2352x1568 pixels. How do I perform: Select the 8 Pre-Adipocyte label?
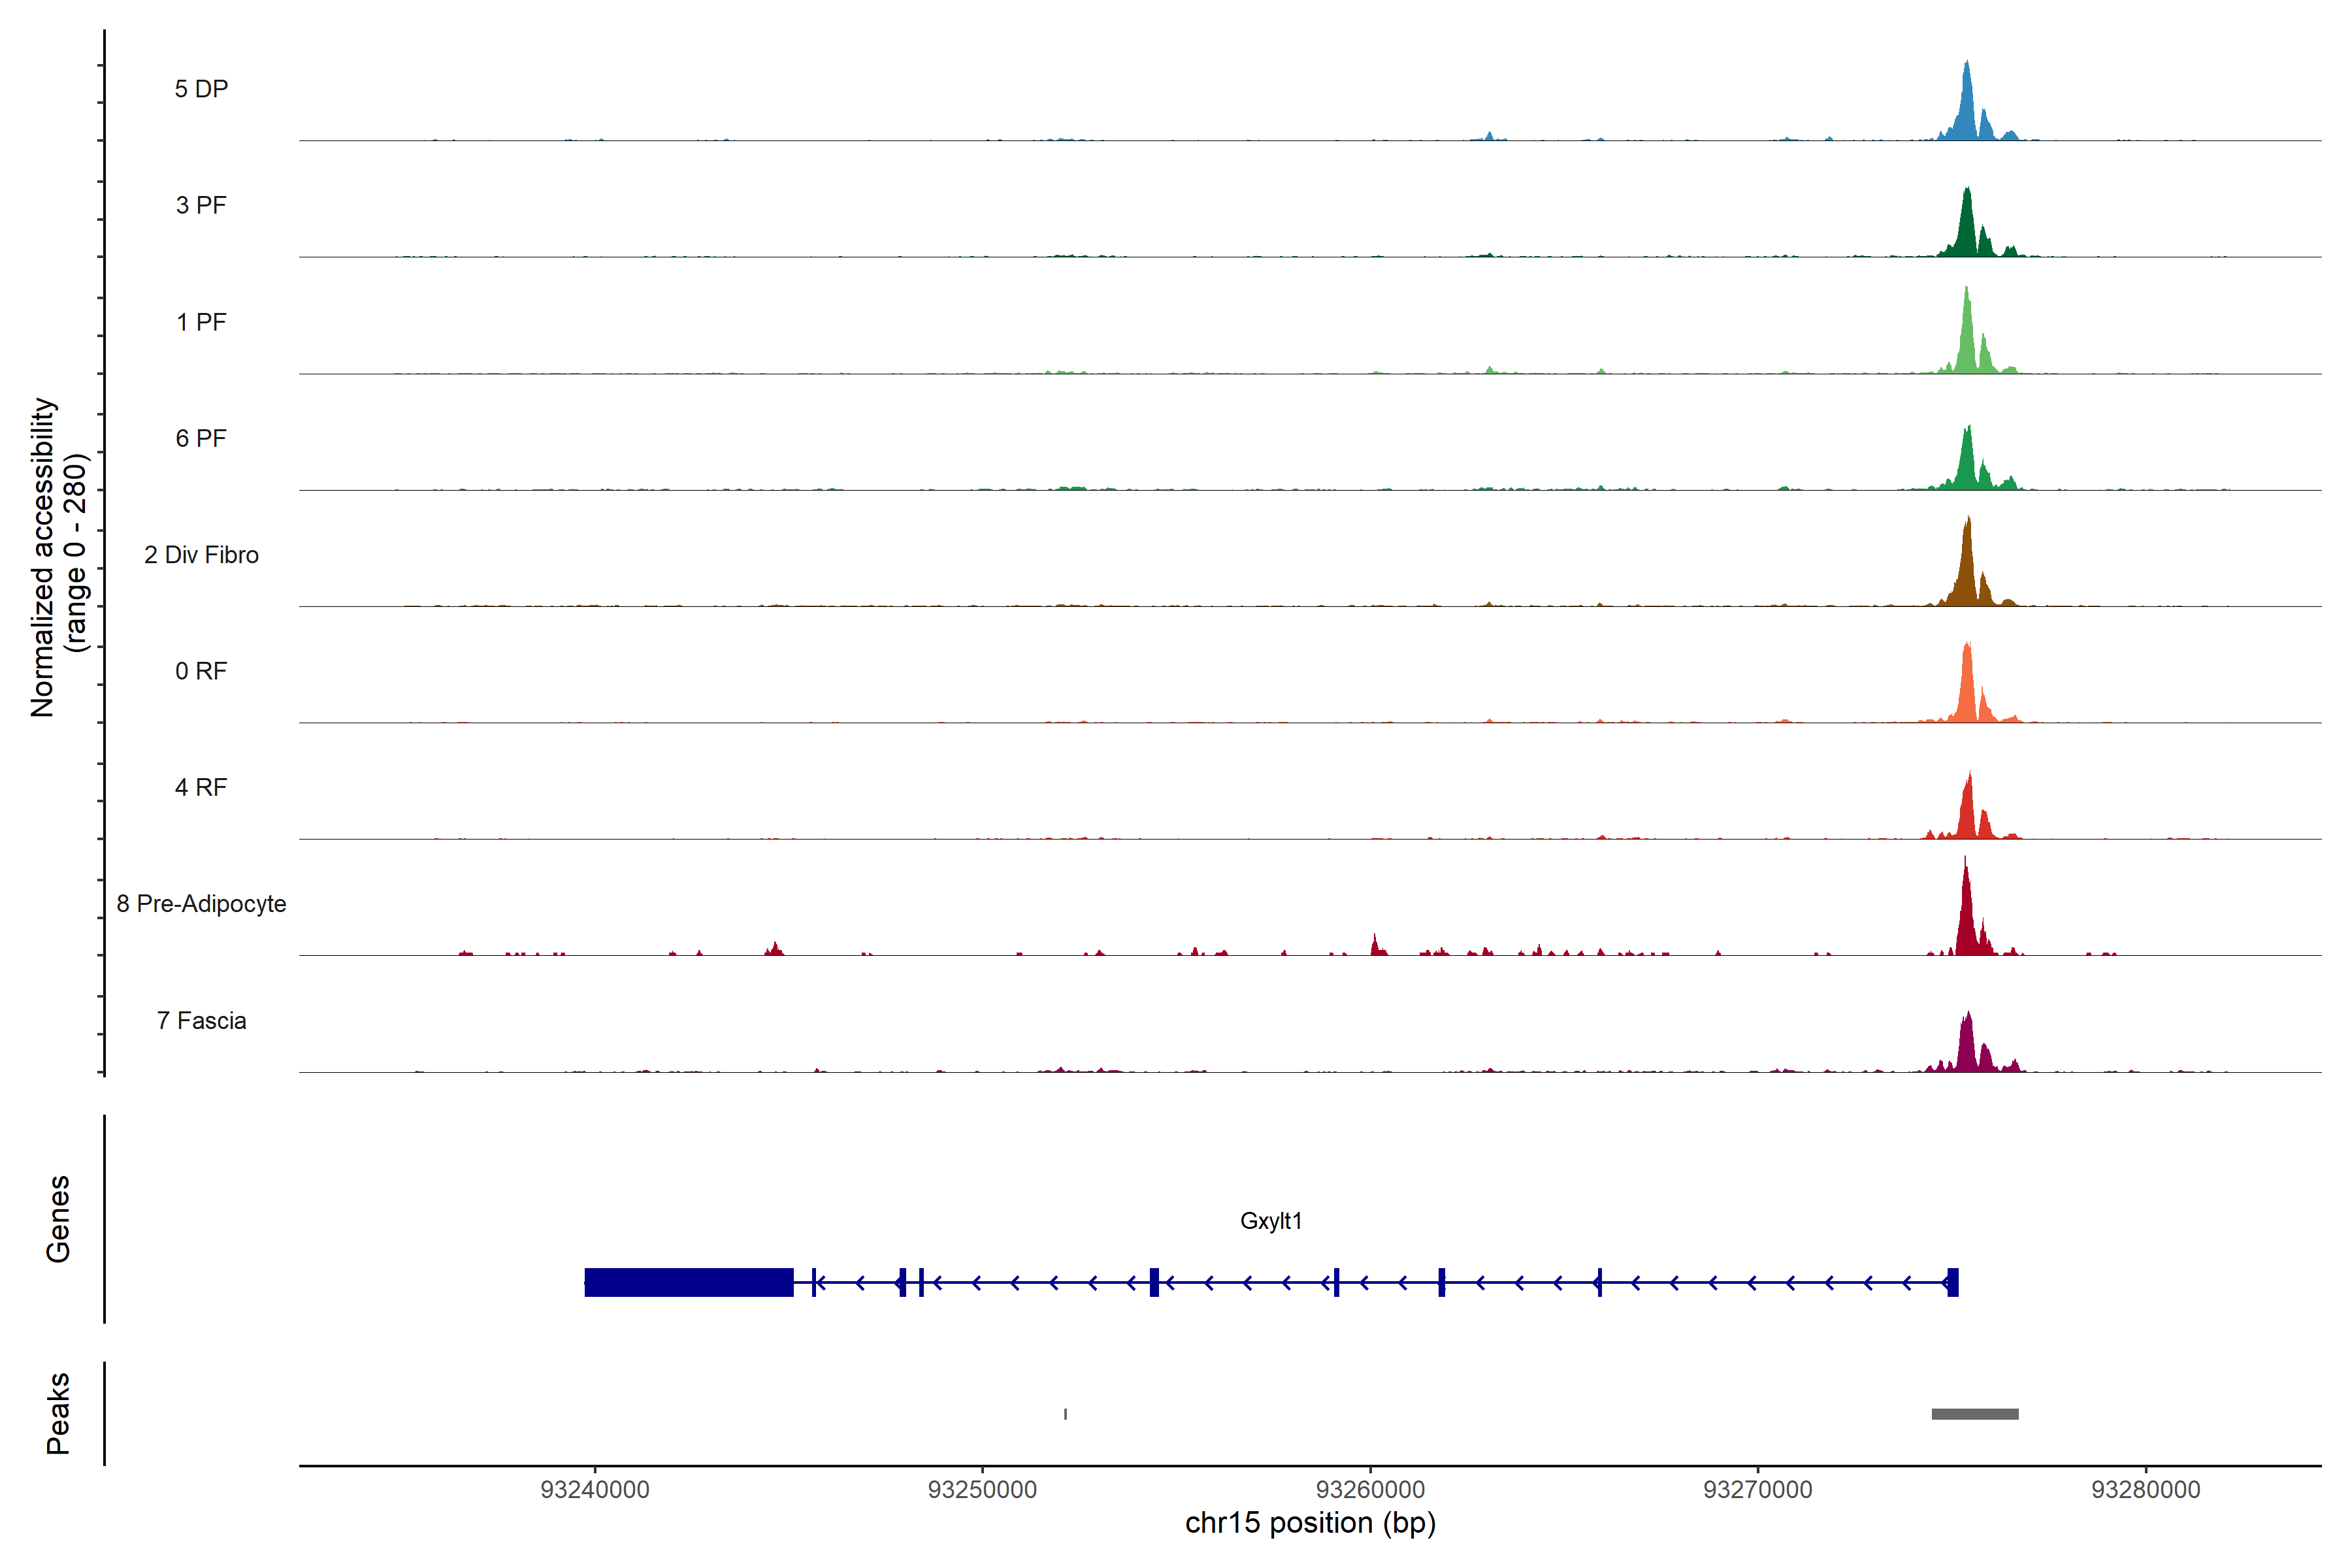click(201, 904)
